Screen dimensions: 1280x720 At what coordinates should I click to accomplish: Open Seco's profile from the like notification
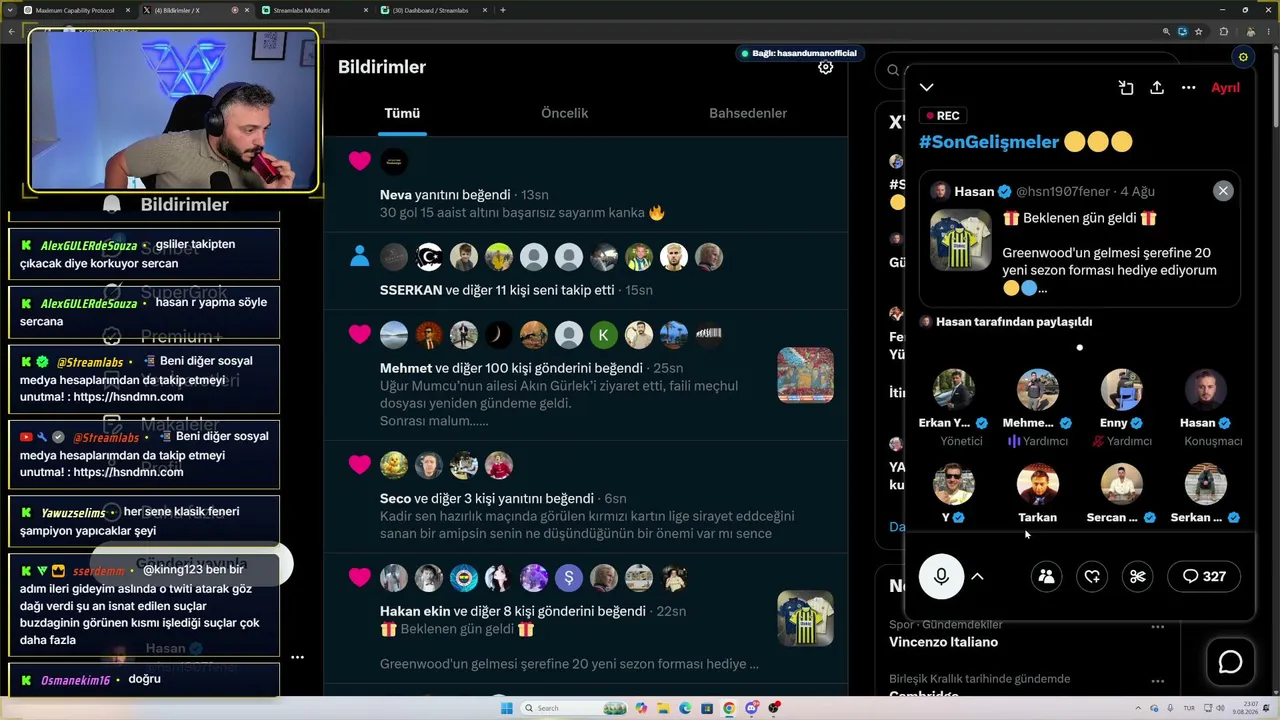click(396, 498)
